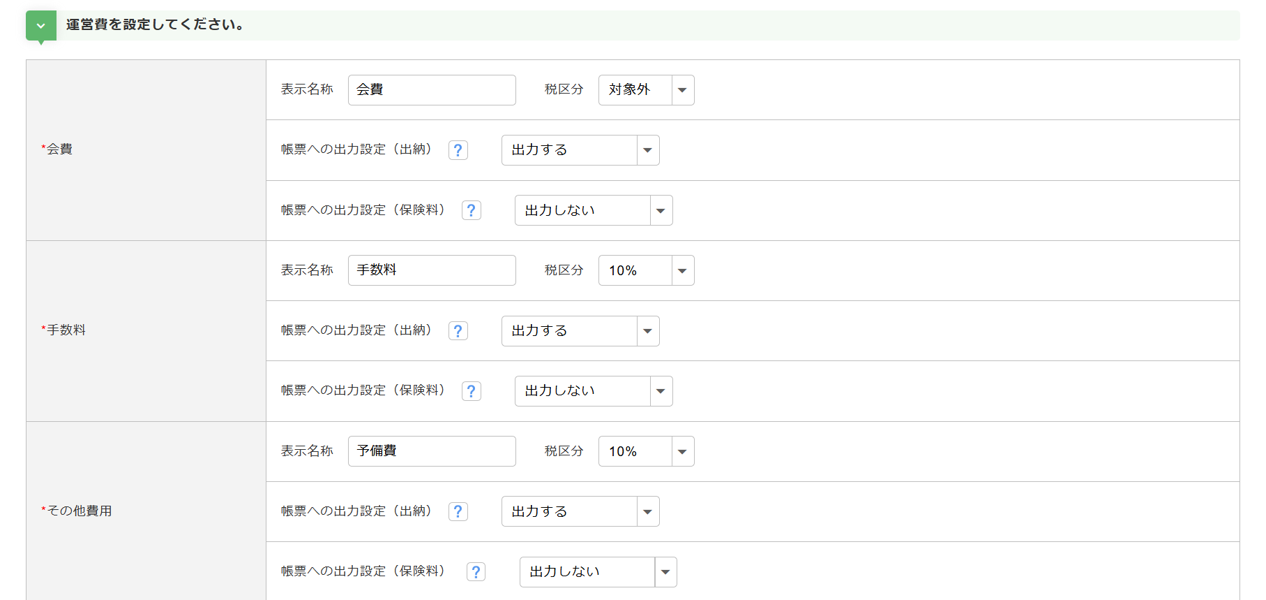The height and width of the screenshot is (600, 1266).
Task: Click help icon for 会費 保険料 output setting
Action: 471,210
